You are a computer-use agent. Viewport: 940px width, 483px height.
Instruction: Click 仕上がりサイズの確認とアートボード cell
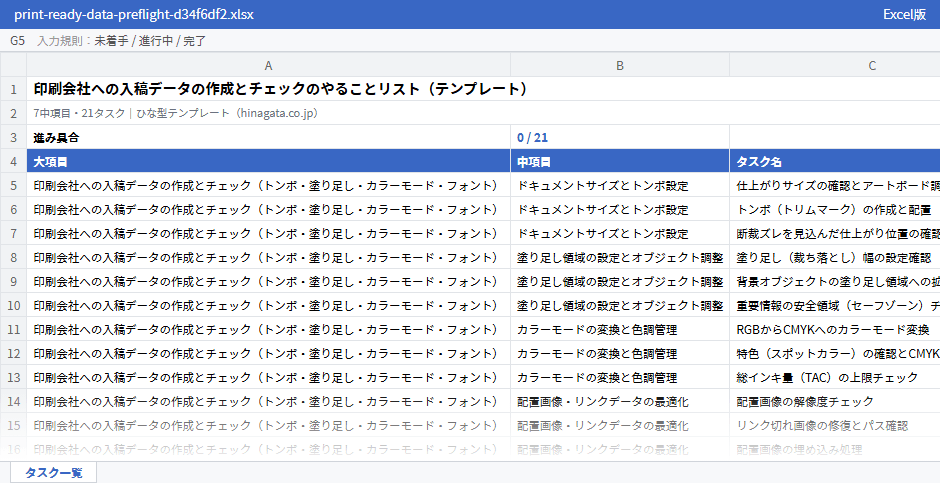tap(834, 185)
